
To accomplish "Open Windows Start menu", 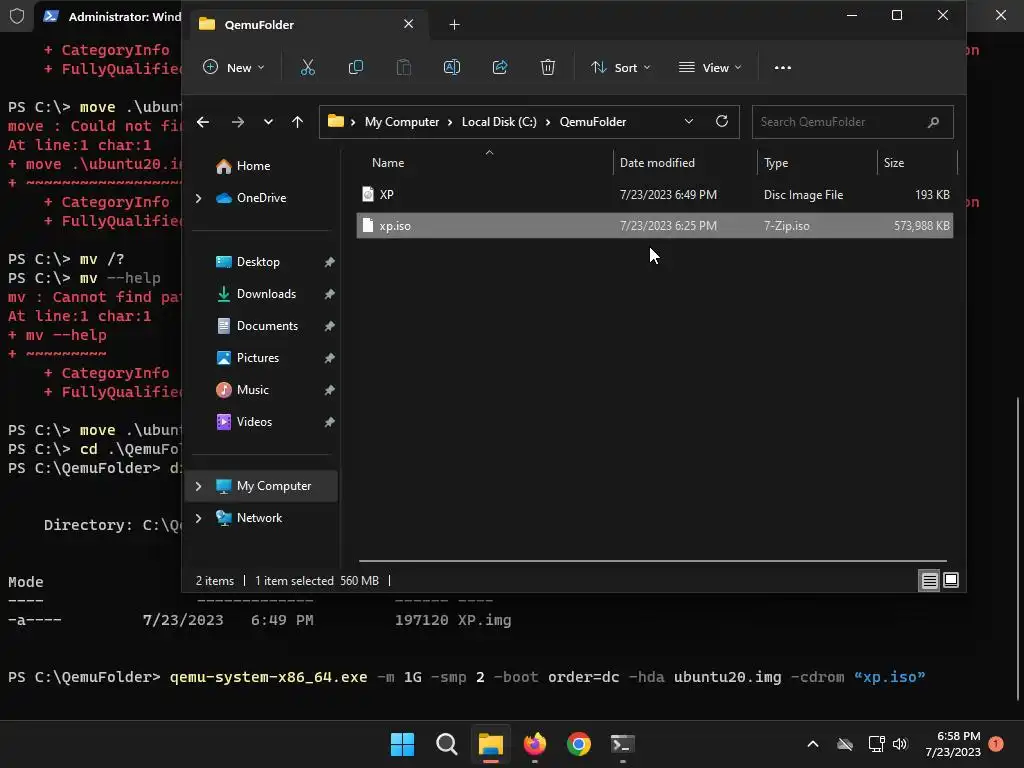I will pyautogui.click(x=402, y=744).
